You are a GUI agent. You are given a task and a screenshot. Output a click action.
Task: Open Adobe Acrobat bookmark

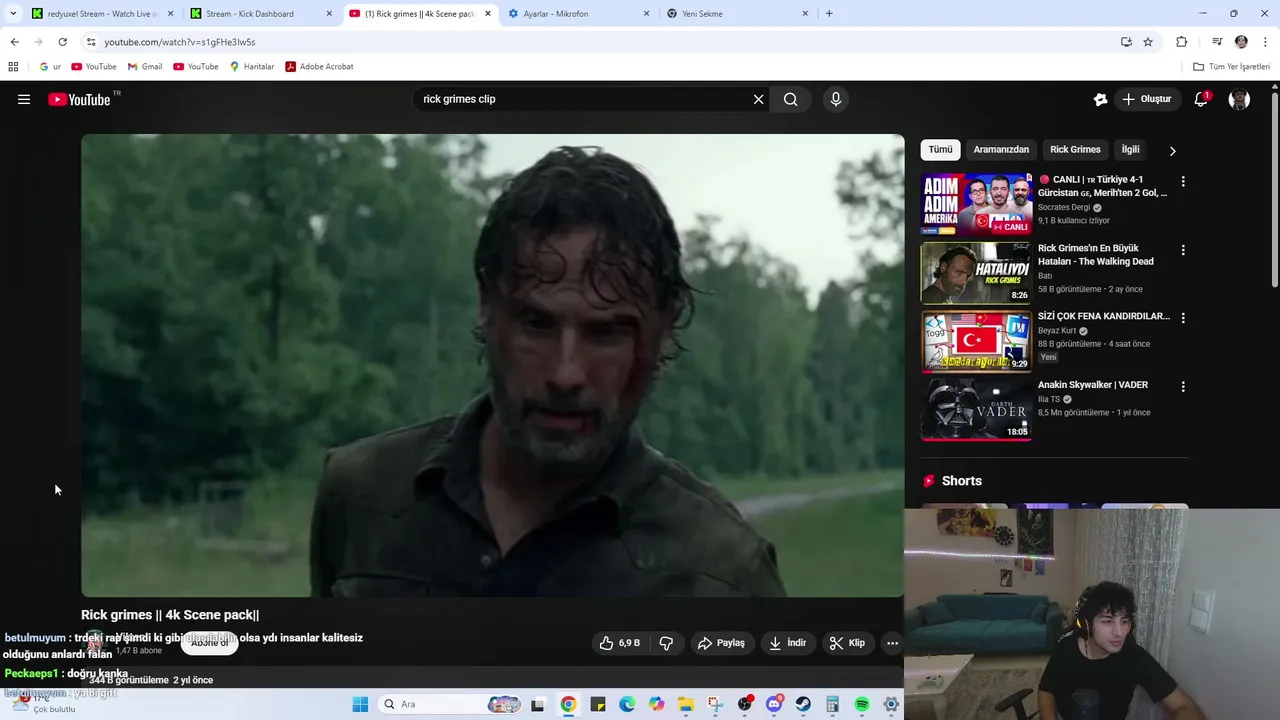(x=320, y=66)
